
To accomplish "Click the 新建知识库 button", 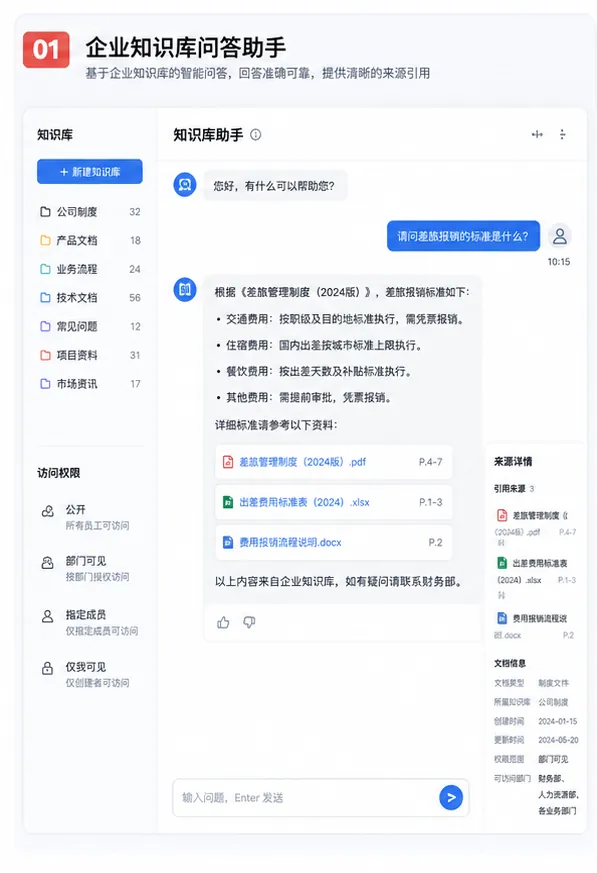I will point(90,171).
